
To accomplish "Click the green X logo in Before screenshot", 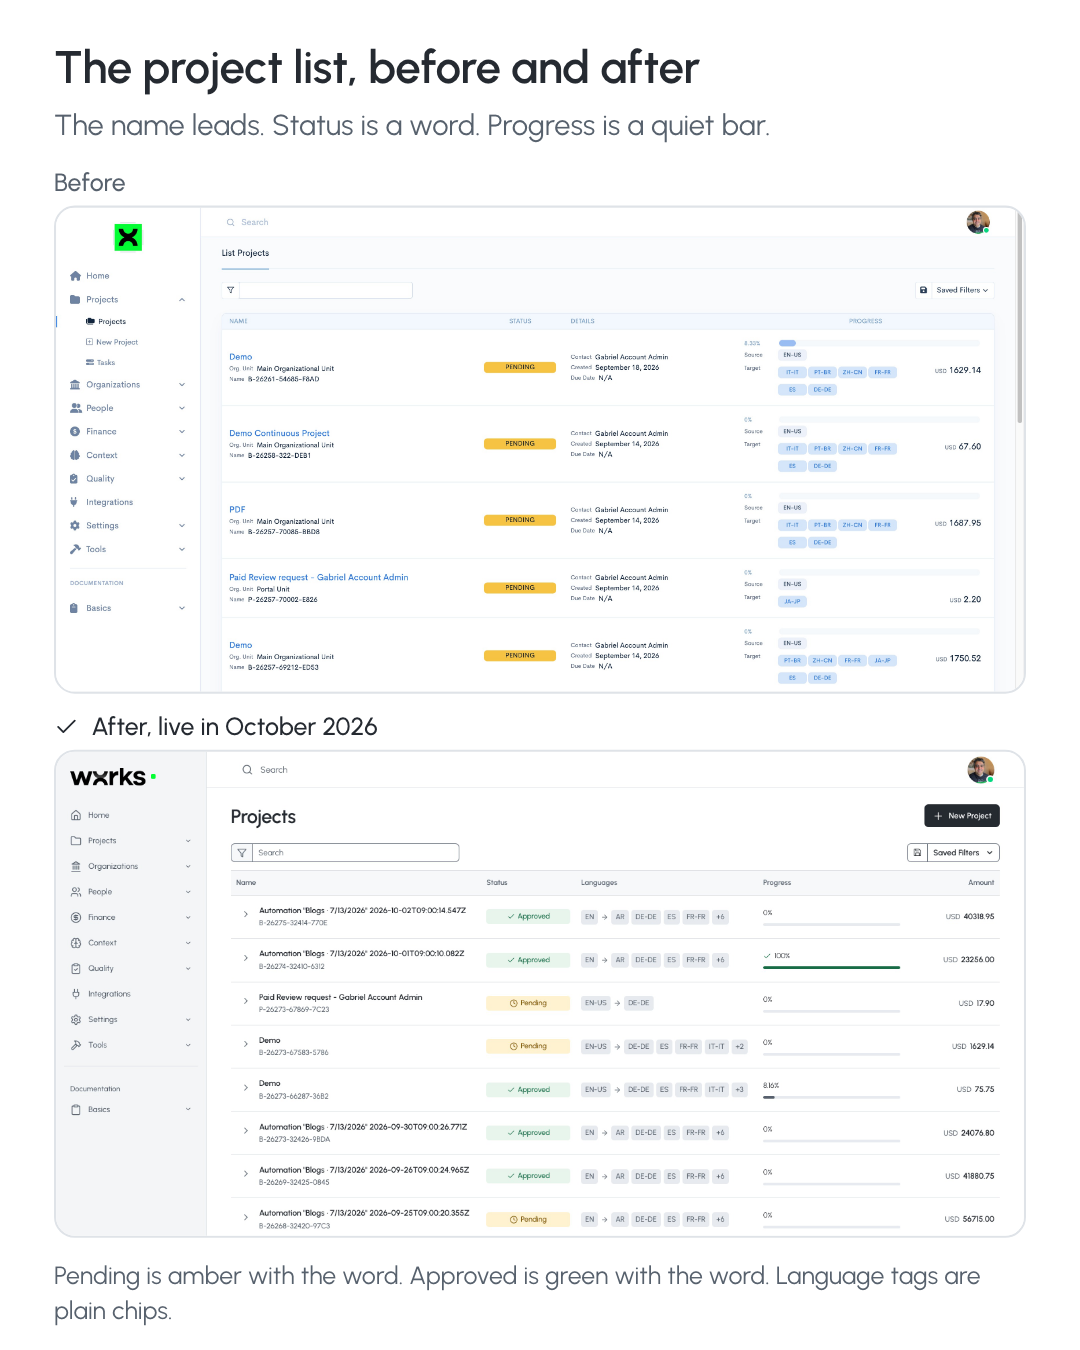I will pos(128,237).
